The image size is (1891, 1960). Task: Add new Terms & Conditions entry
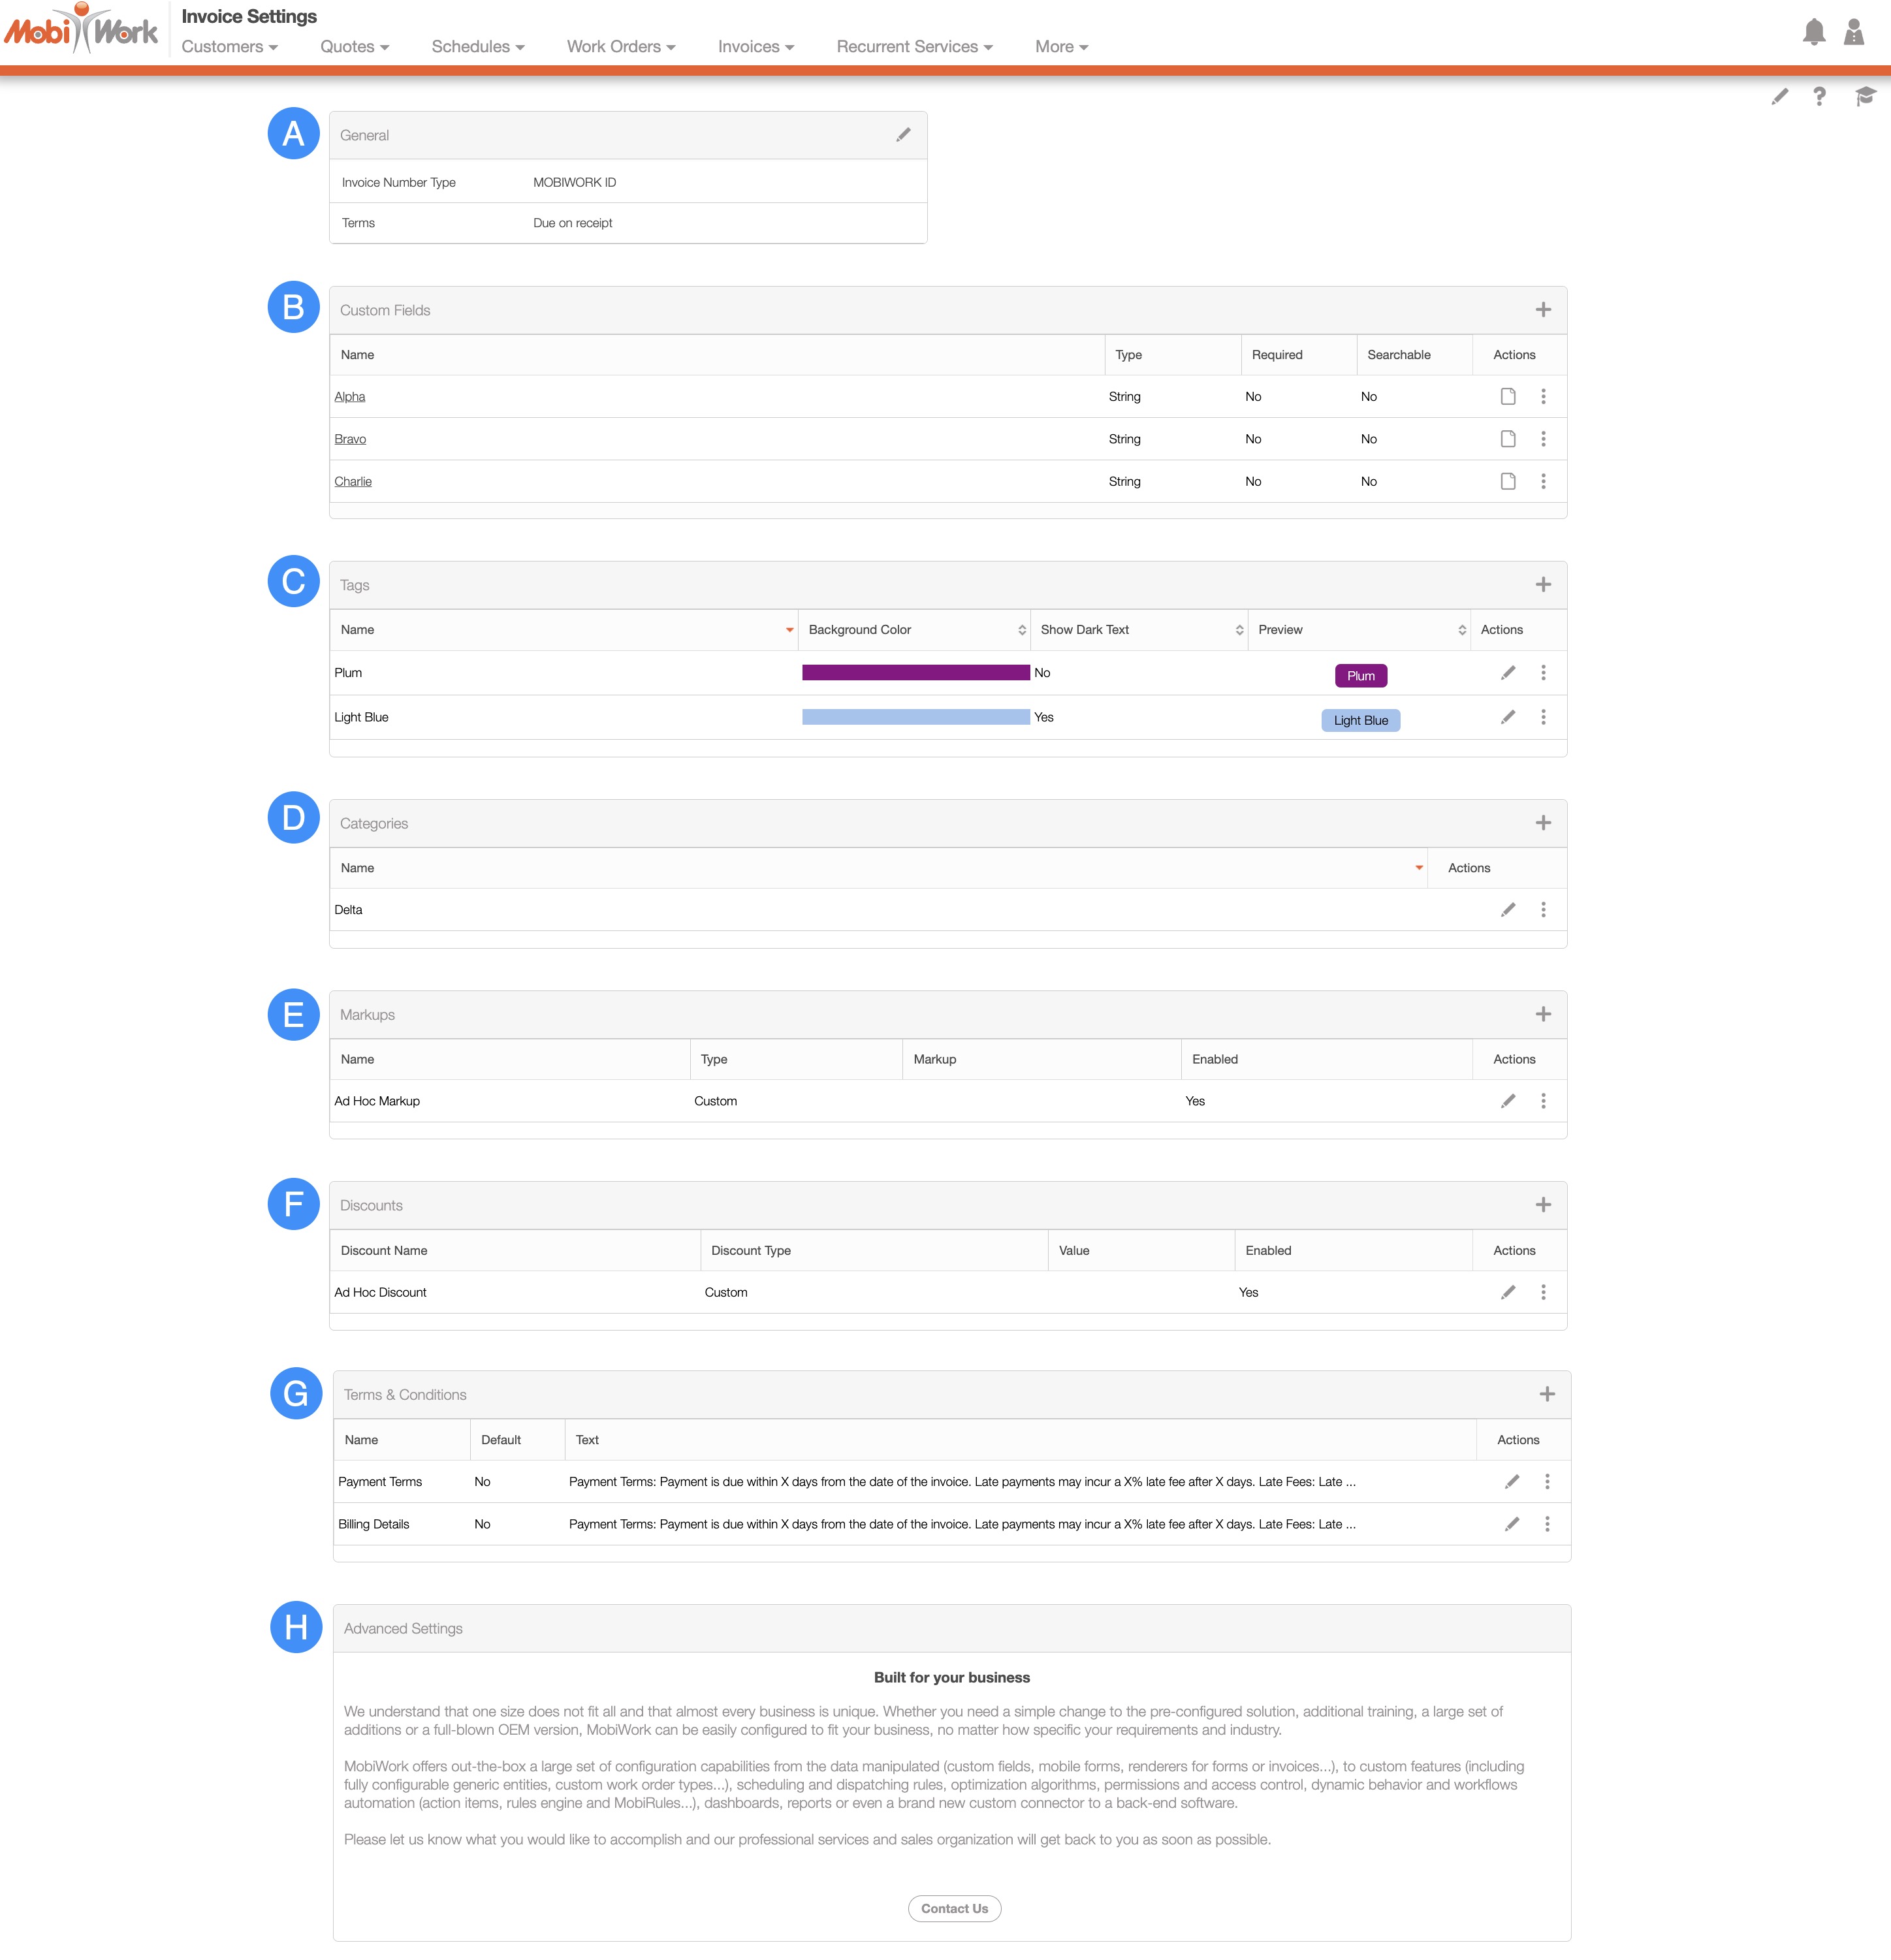point(1547,1395)
